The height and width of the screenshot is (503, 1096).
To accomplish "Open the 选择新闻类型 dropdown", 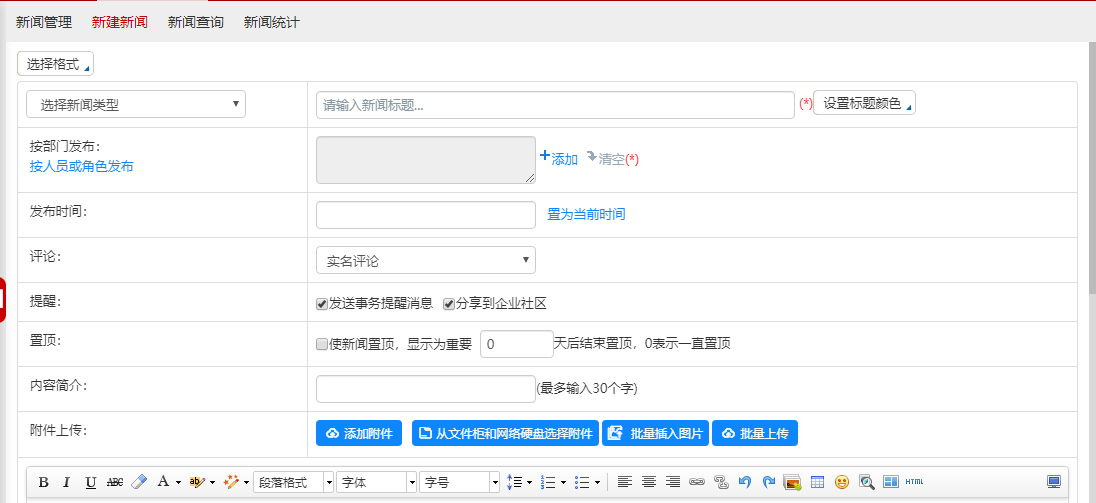I will pyautogui.click(x=136, y=104).
